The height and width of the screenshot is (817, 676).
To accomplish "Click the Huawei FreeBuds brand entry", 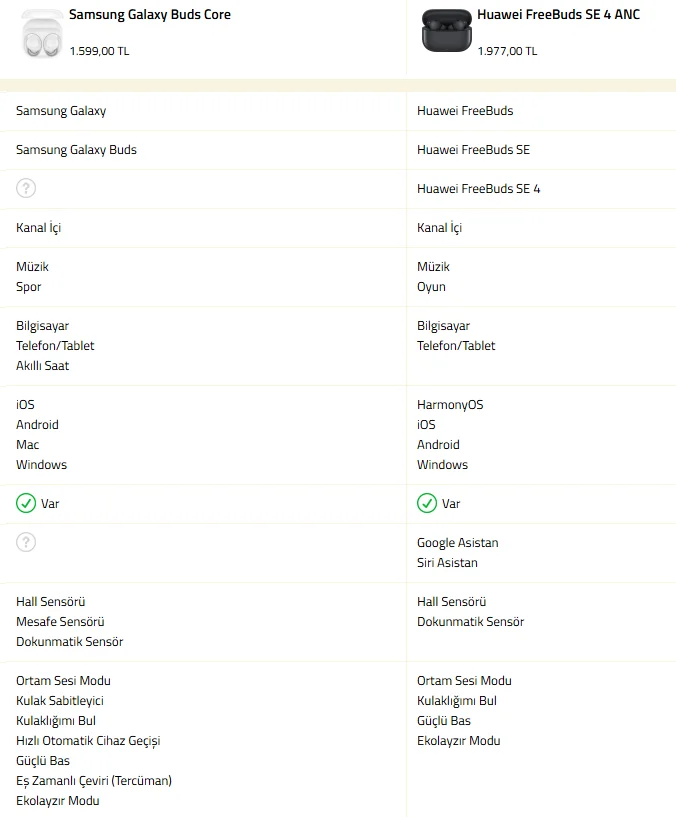I will point(465,111).
